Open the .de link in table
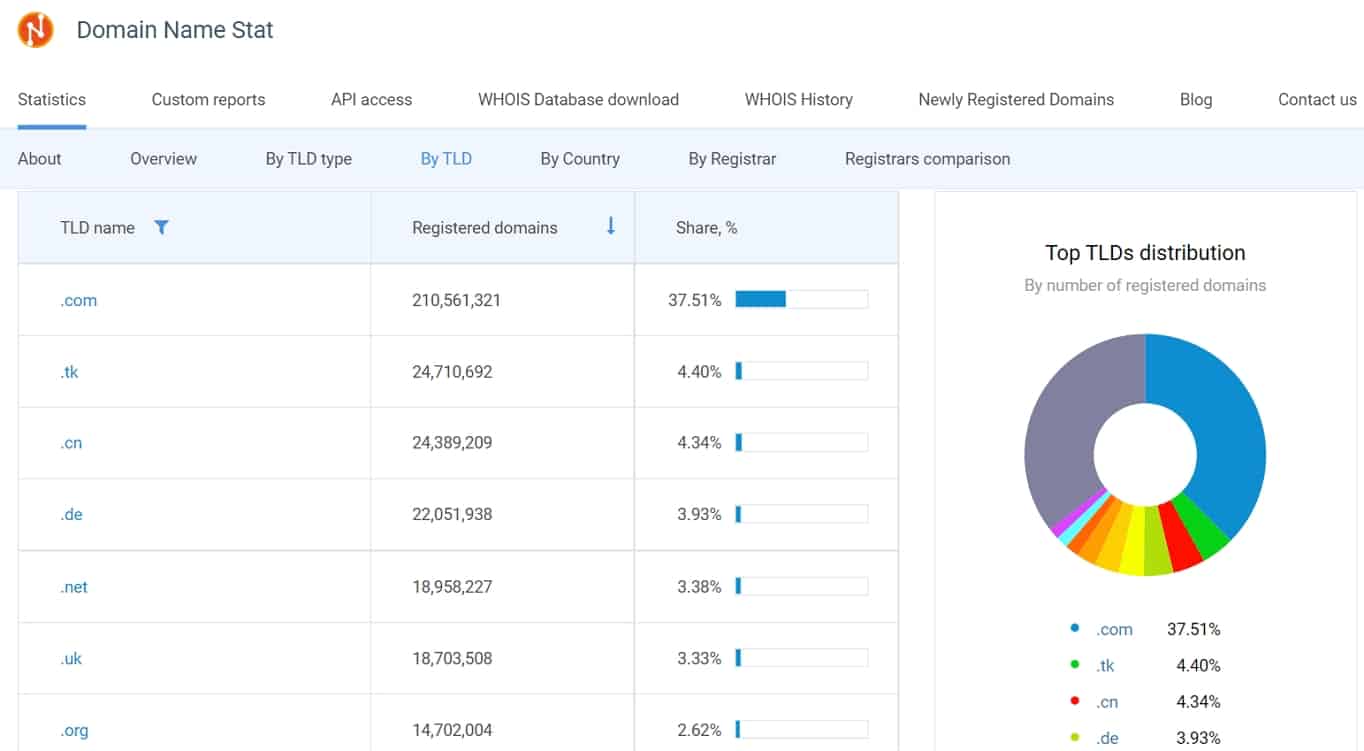This screenshot has height=751, width=1364. coord(71,514)
